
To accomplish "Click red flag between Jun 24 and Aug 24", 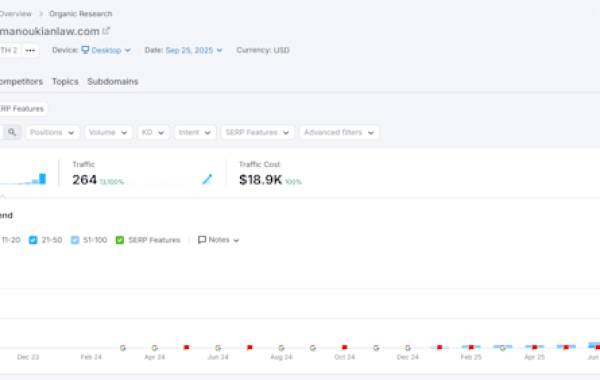I will (x=249, y=347).
